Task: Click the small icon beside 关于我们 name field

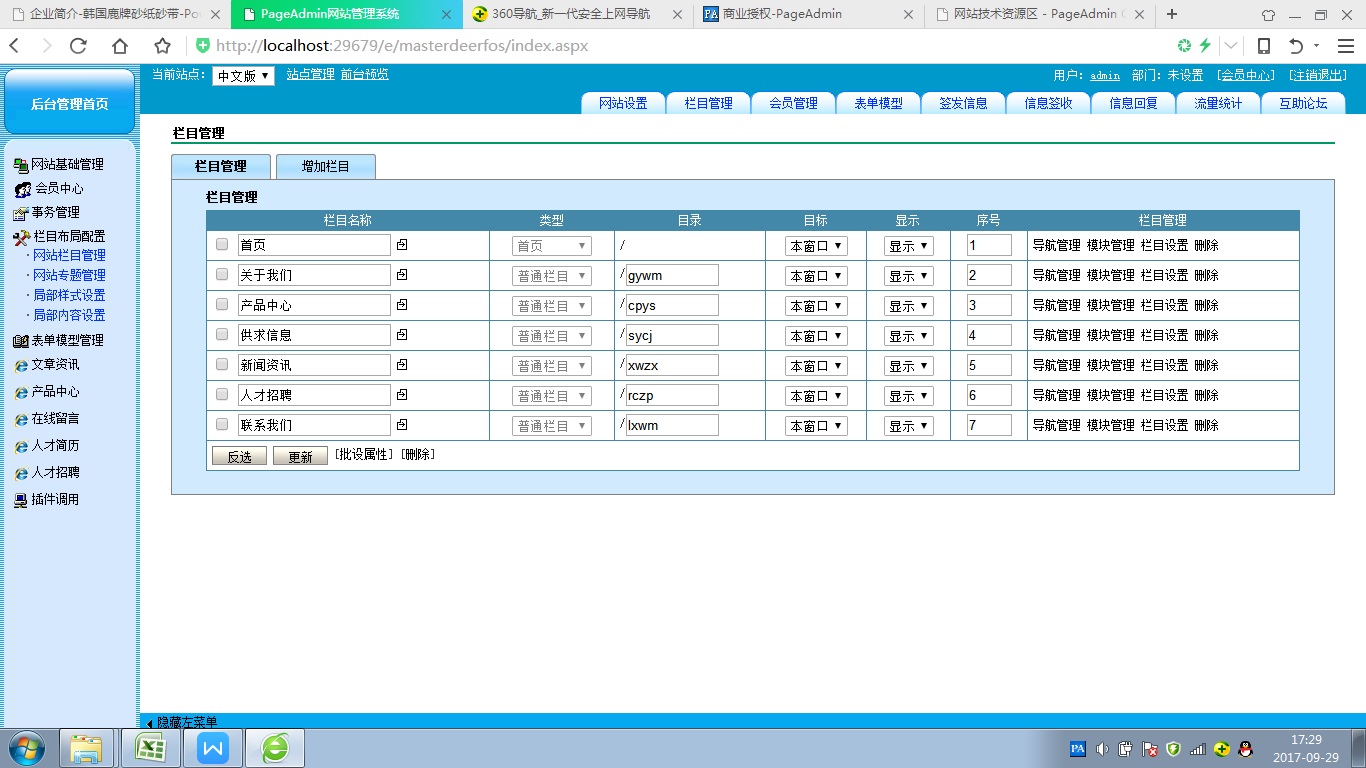Action: point(402,275)
